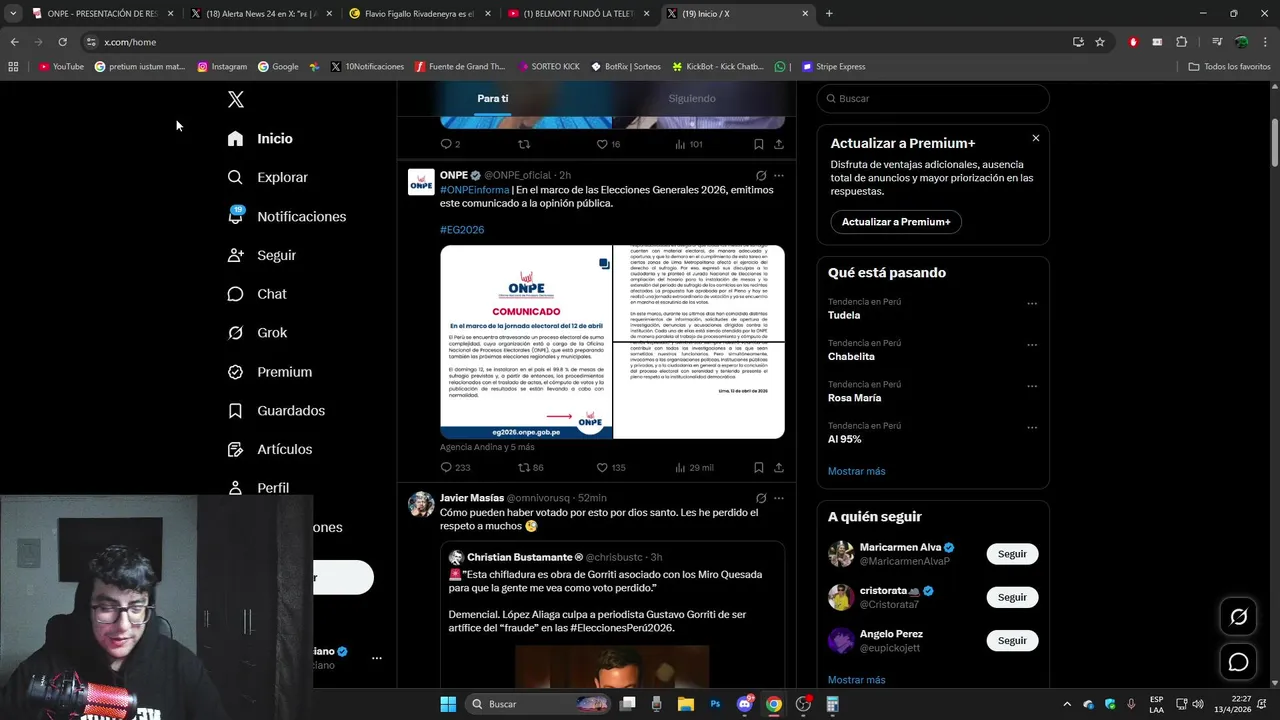Open options for Tudela trend
1280x720 pixels.
(x=1032, y=303)
